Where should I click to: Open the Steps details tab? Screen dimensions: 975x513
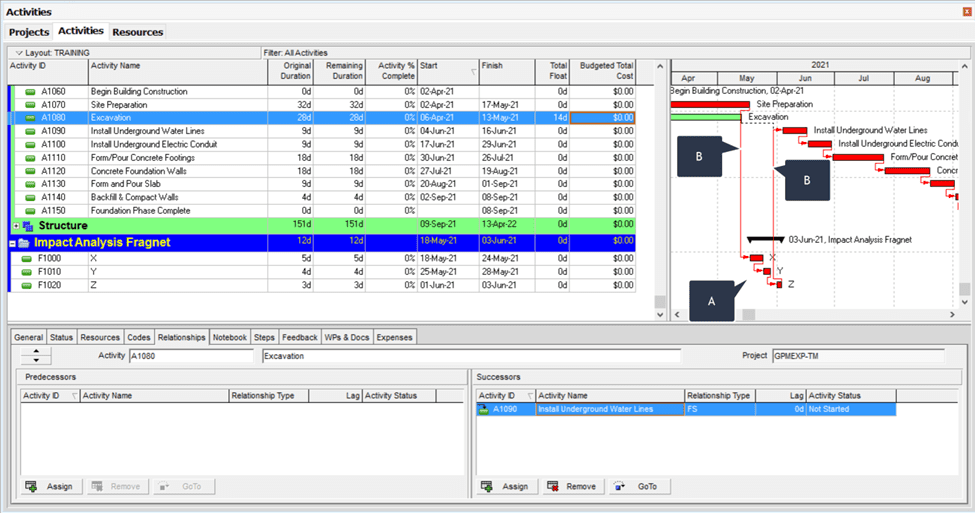(264, 337)
